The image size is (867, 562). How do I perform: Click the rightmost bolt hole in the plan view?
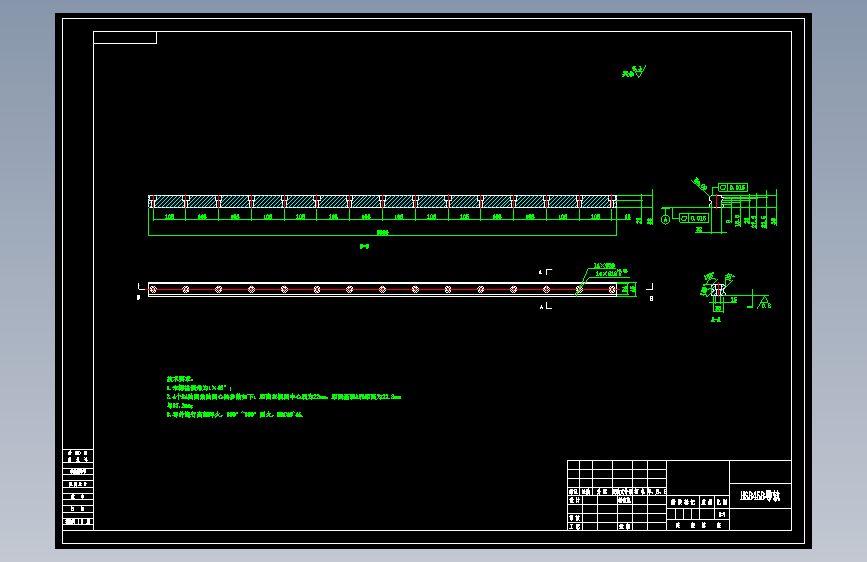click(x=612, y=289)
